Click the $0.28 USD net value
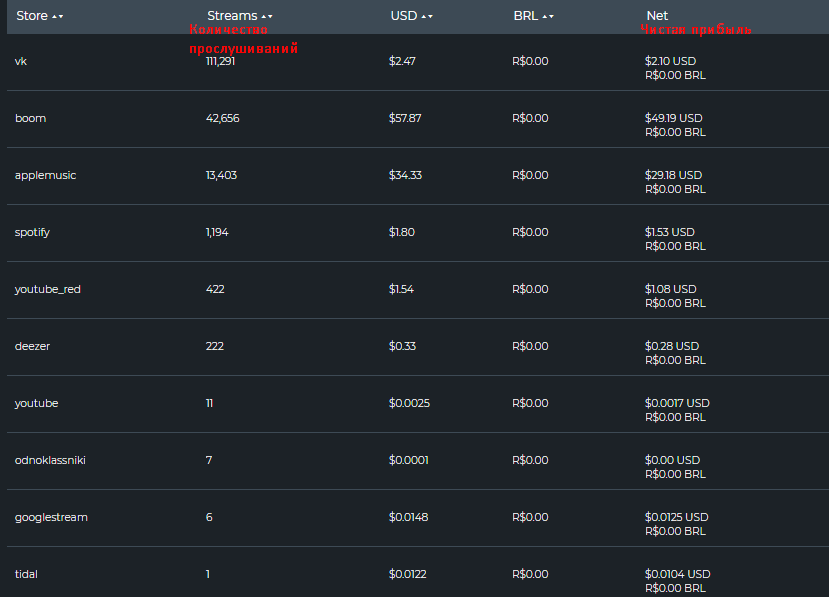829x597 pixels. (672, 346)
